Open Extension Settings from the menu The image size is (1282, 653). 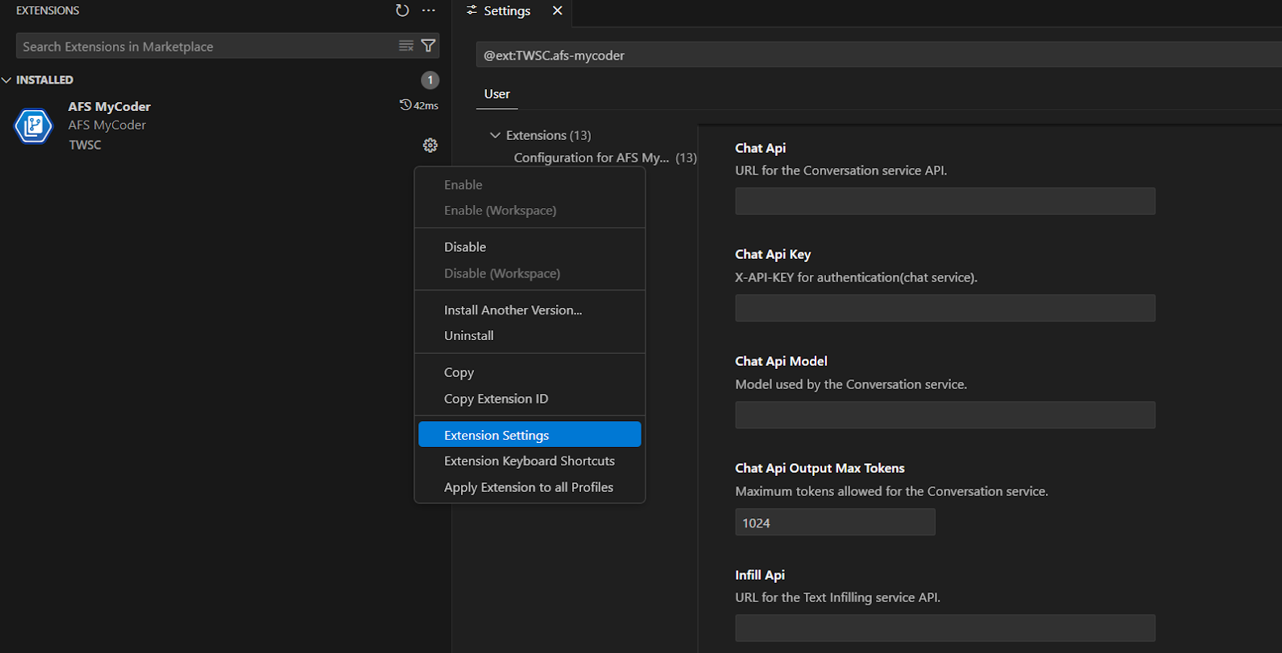(530, 435)
